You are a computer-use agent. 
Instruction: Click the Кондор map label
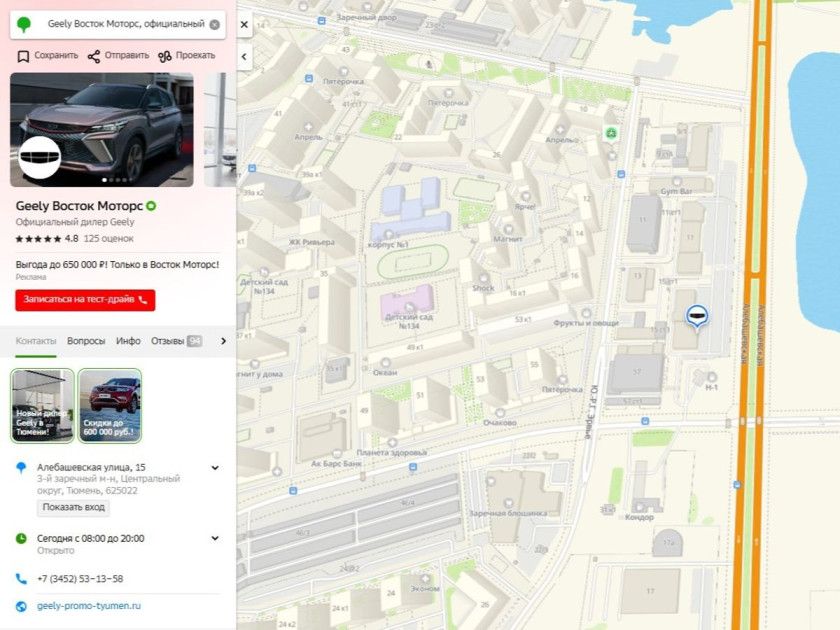[639, 518]
